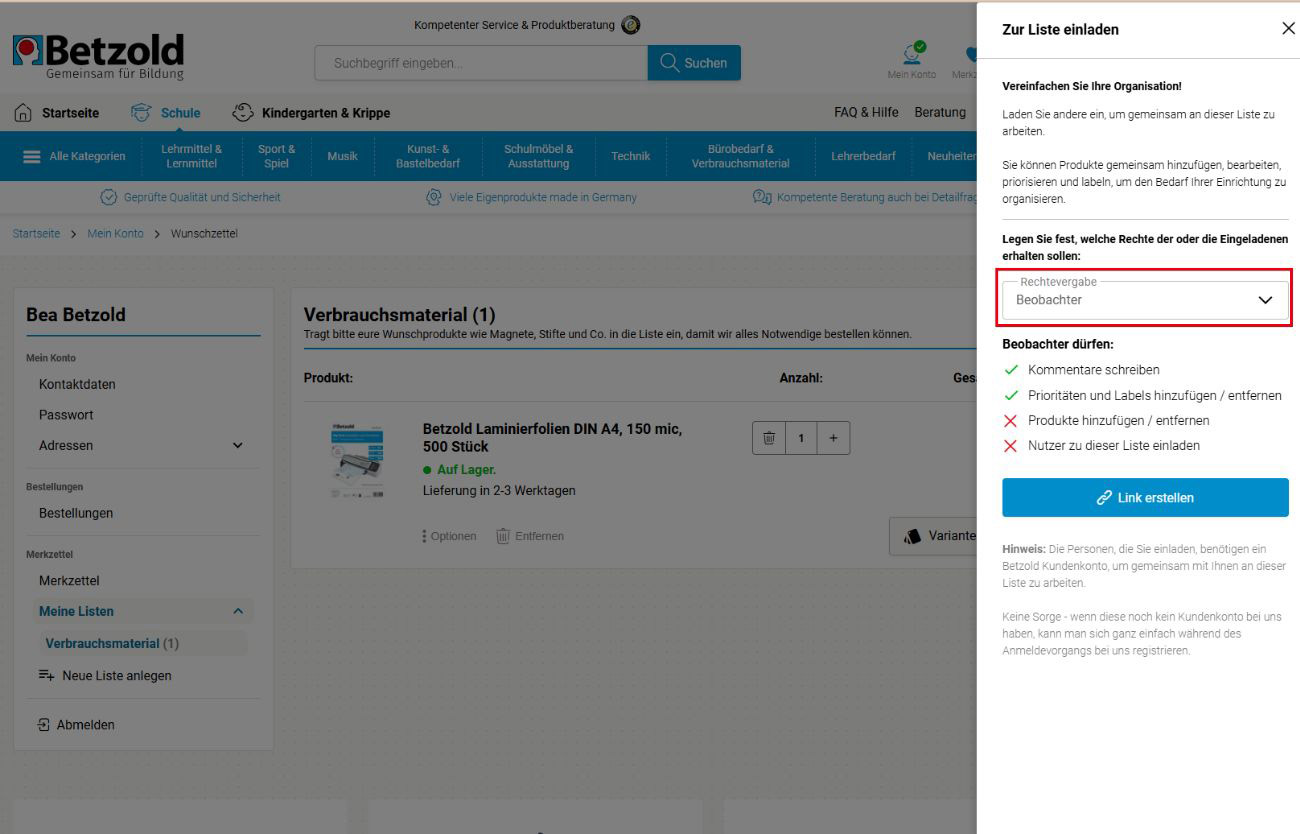Open Kunst- & Bastelbedarf category
The image size is (1300, 834).
428,156
